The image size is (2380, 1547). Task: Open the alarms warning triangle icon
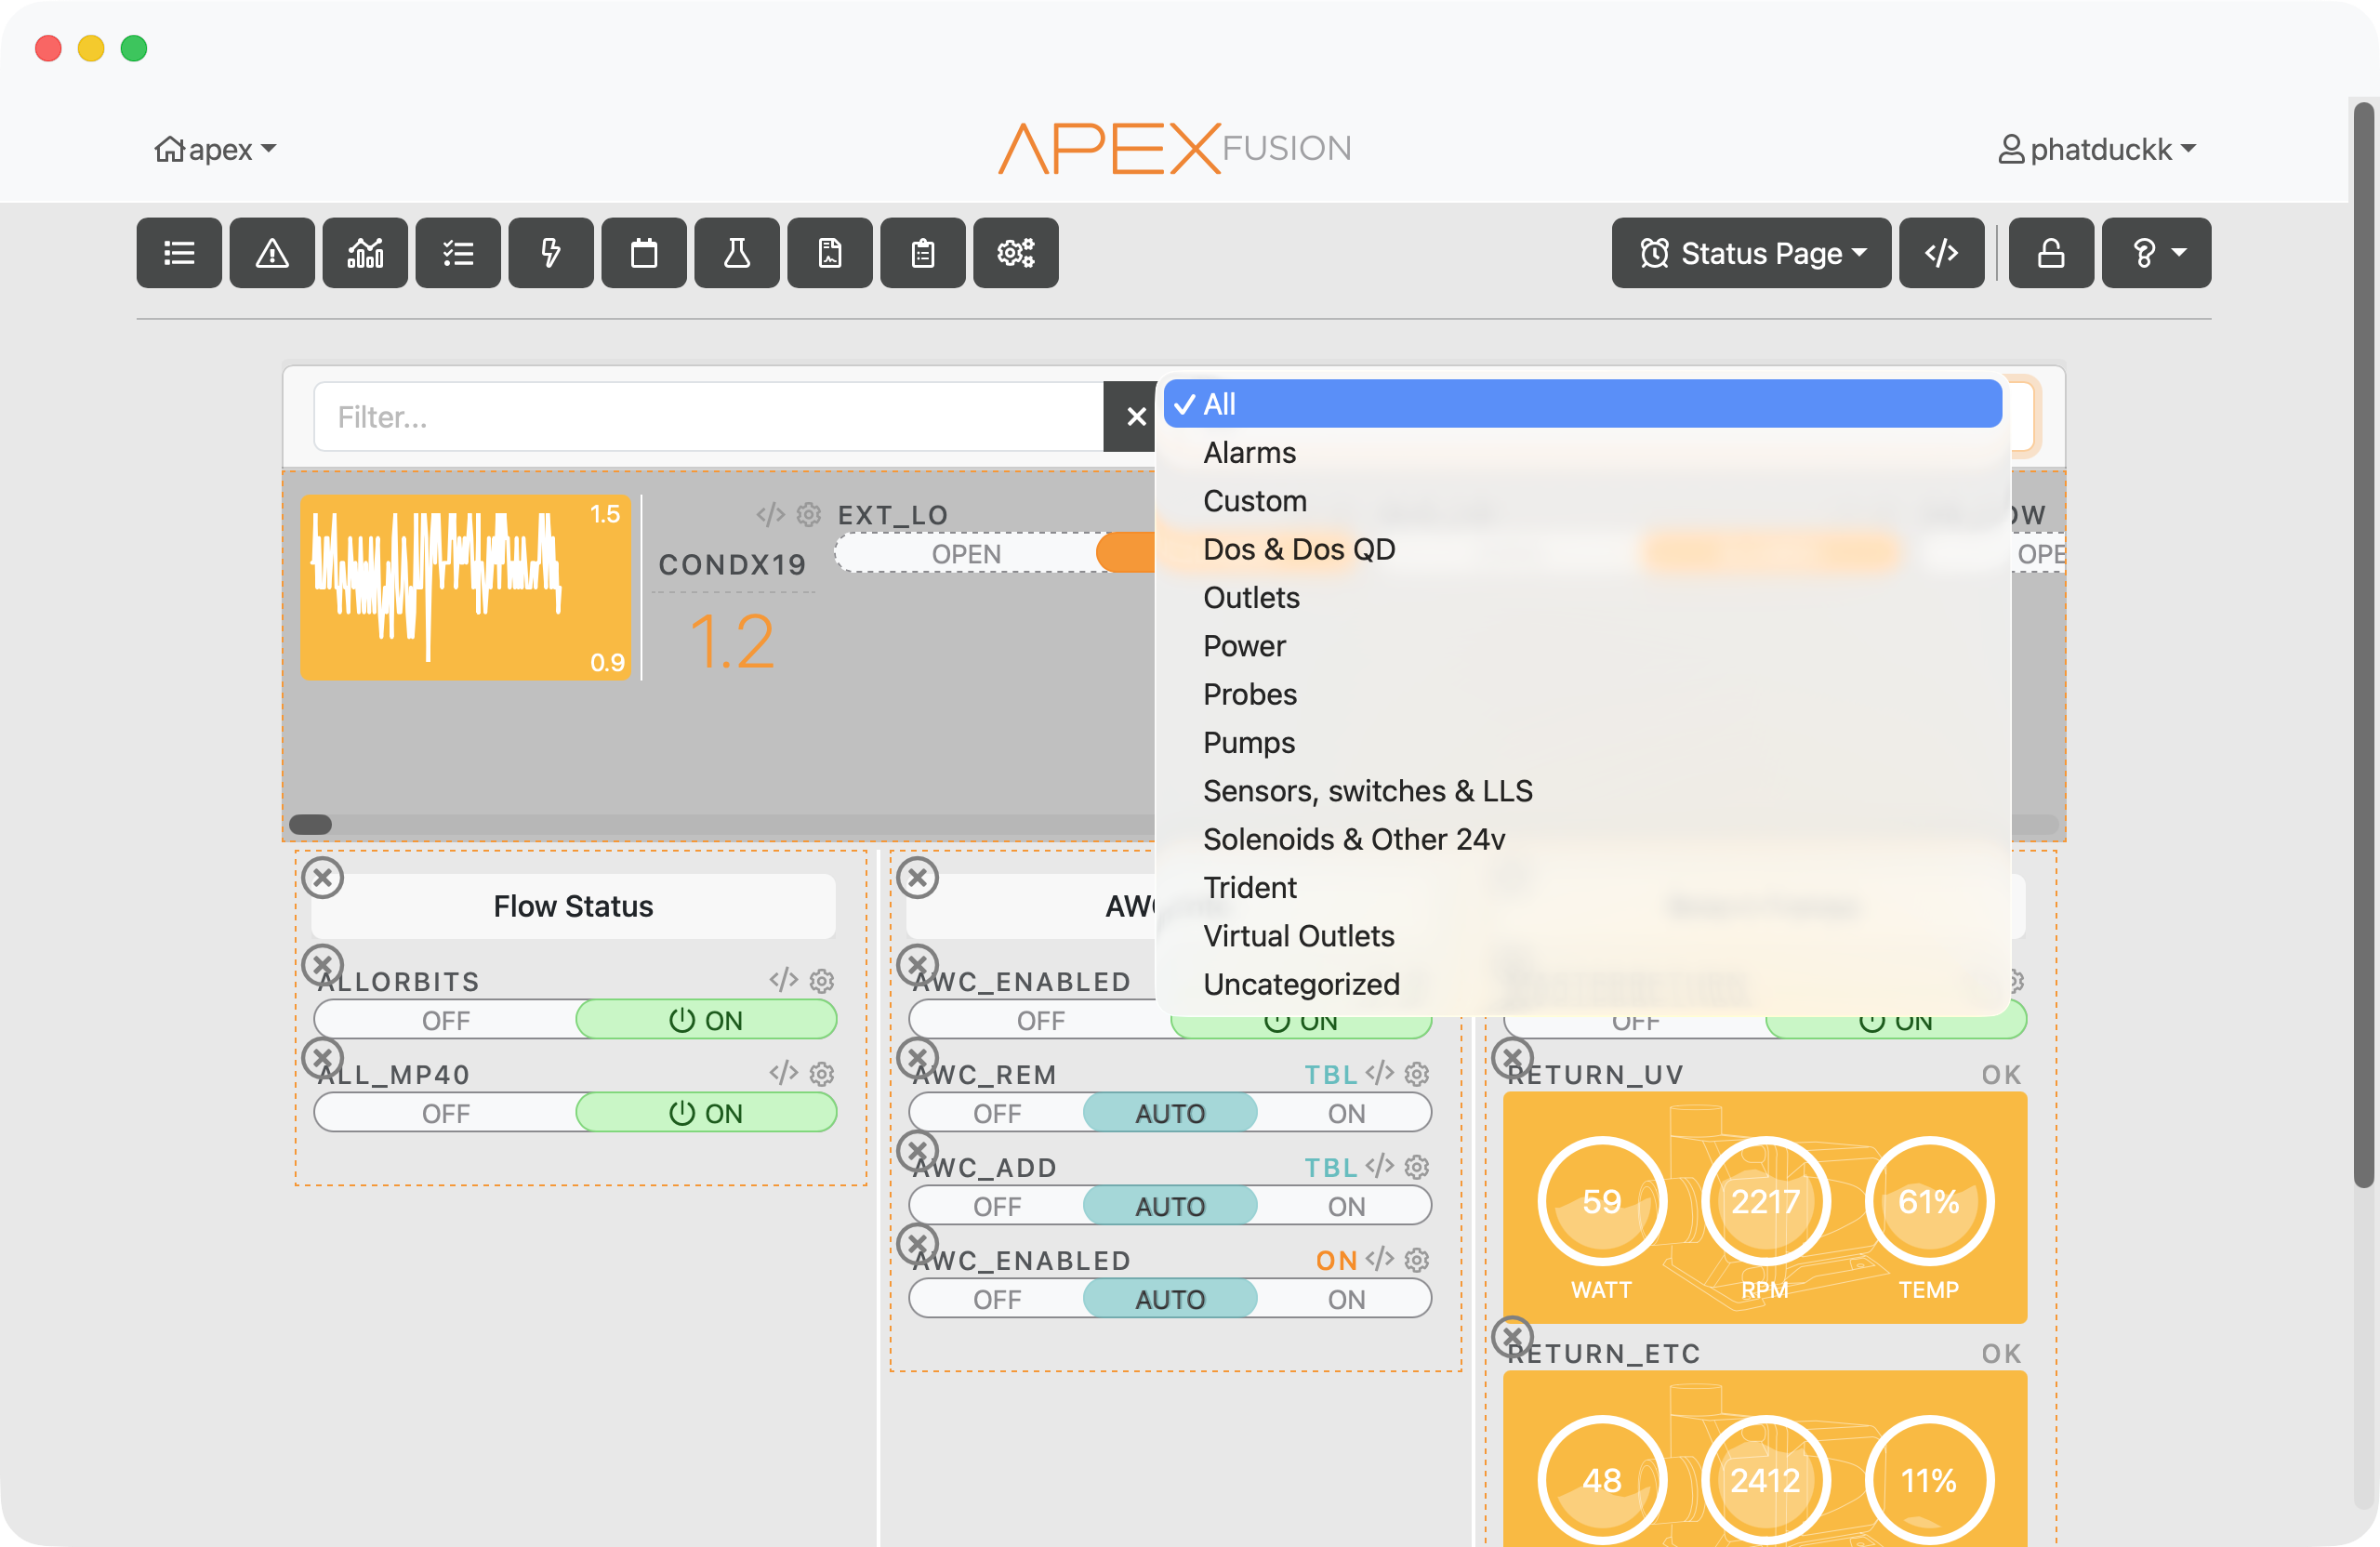[x=272, y=253]
